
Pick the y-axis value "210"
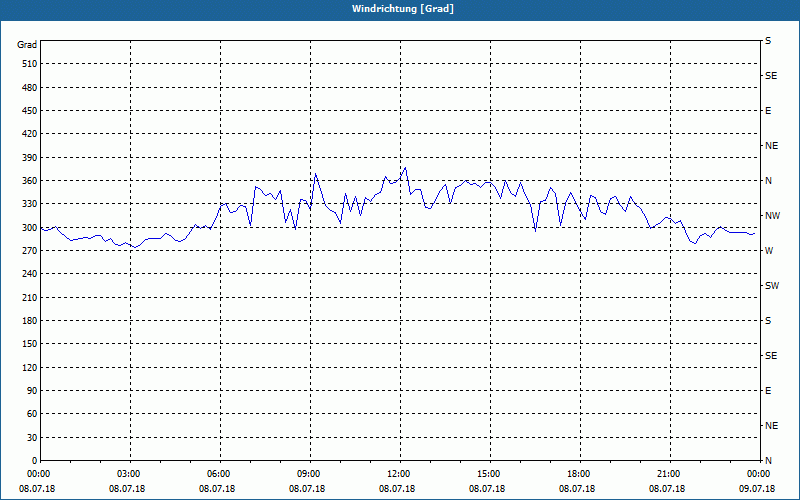[x=30, y=297]
